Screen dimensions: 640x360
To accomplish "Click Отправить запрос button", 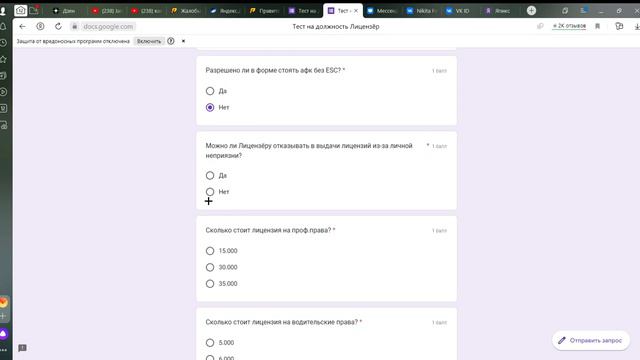I will click(591, 340).
